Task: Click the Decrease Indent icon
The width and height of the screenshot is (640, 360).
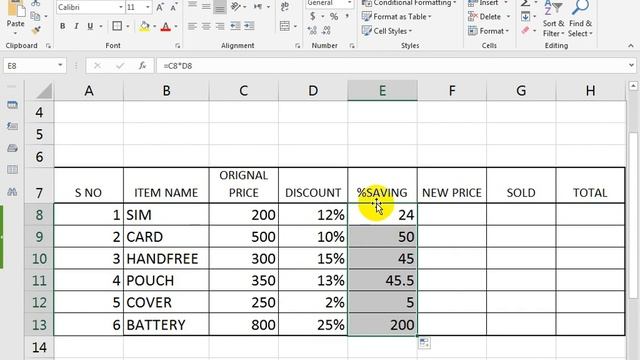Action: point(235,27)
